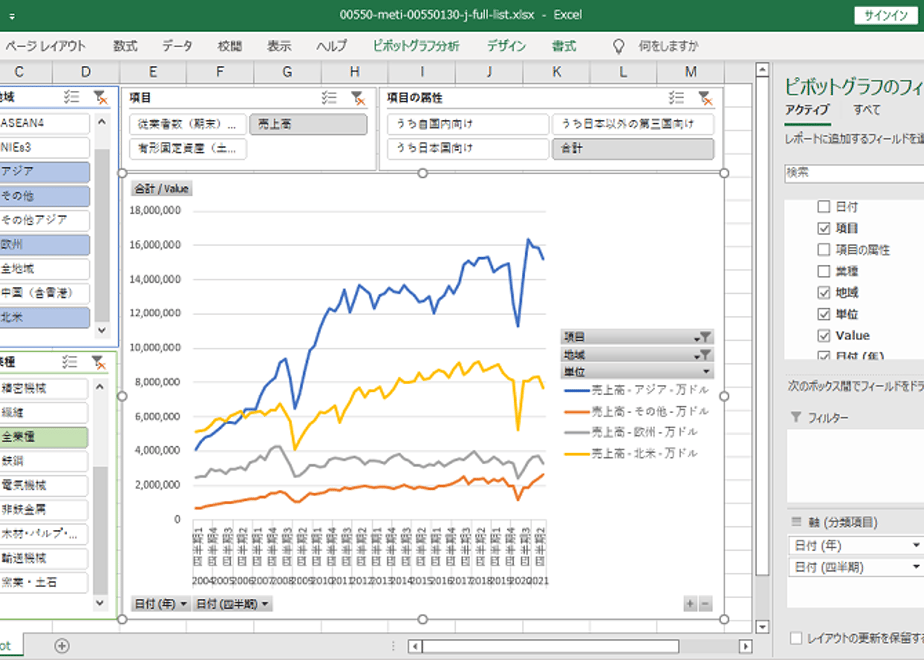Image resolution: width=924 pixels, height=660 pixels.
Task: Clear filter on 業種 slicer
Action: pos(99,362)
